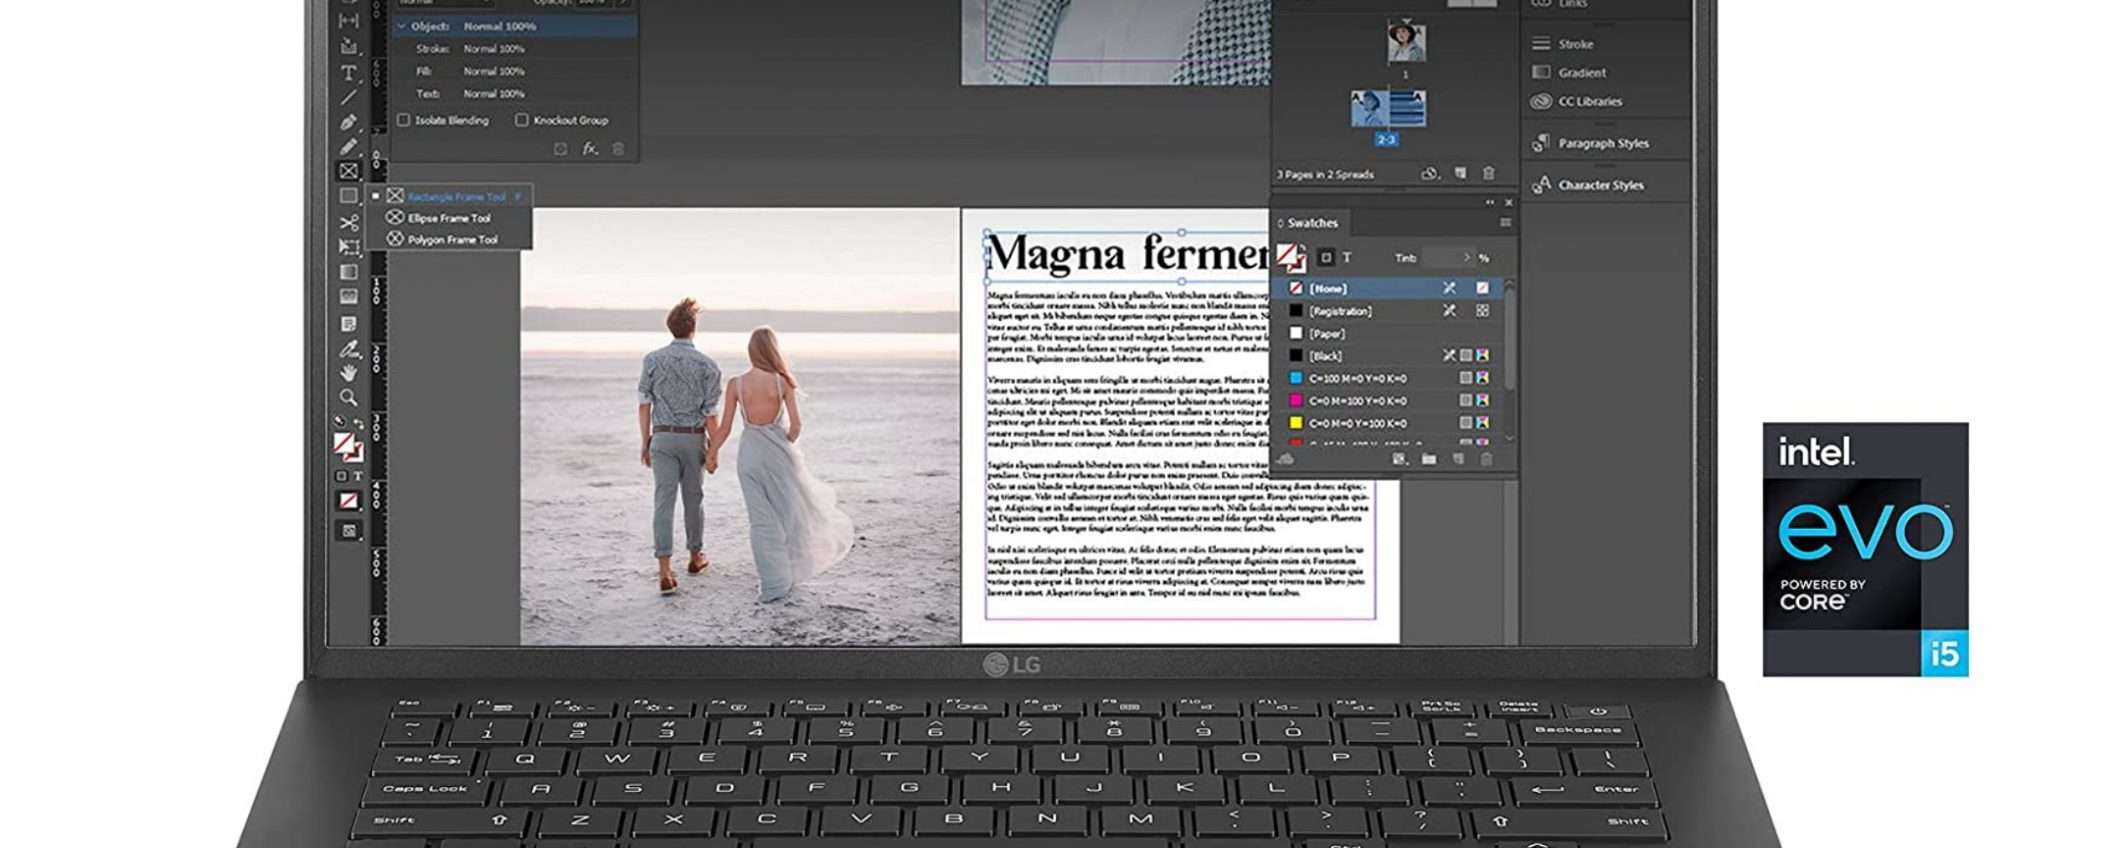Check the Knockout Group option
This screenshot has height=848, width=2120.
tap(521, 120)
